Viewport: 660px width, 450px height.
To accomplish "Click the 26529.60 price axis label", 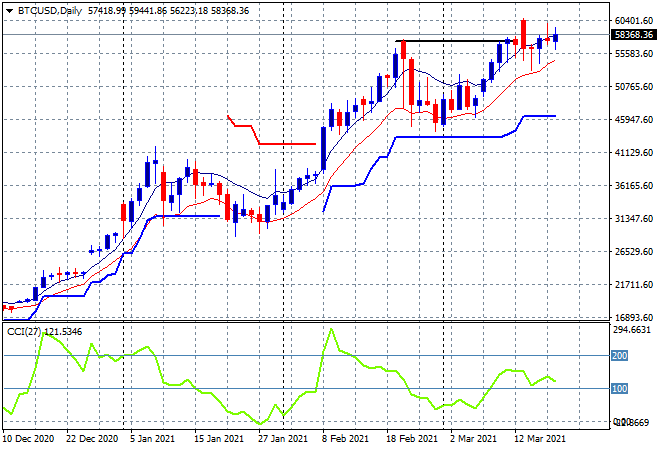I will [633, 252].
